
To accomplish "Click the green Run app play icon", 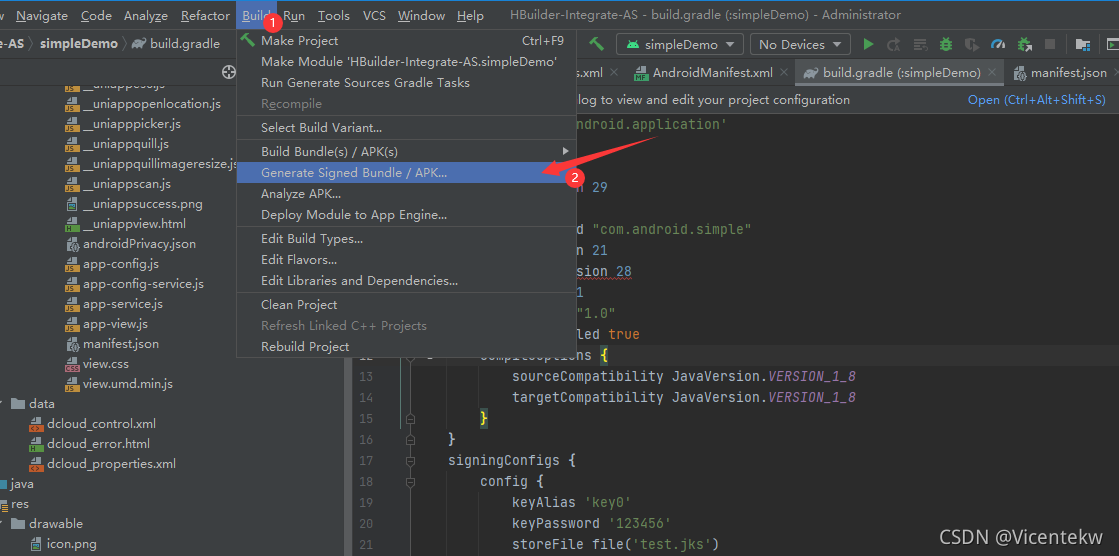I will [x=868, y=44].
